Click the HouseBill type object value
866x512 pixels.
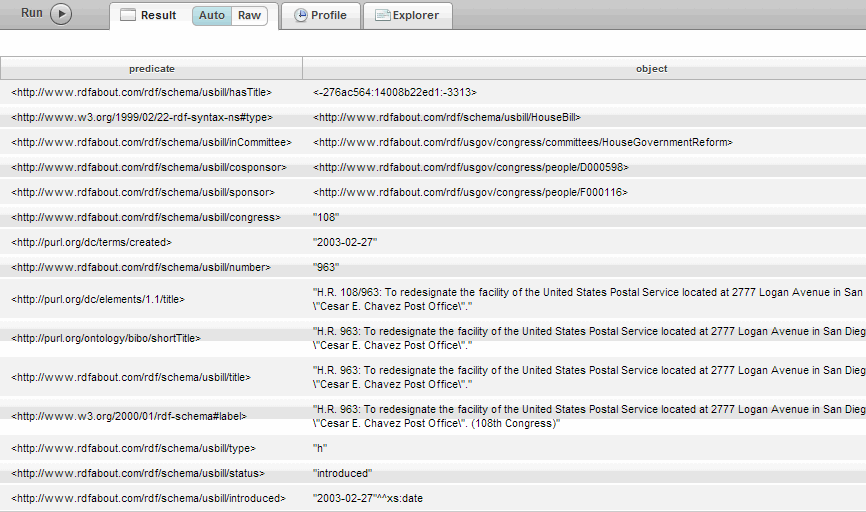(x=446, y=118)
